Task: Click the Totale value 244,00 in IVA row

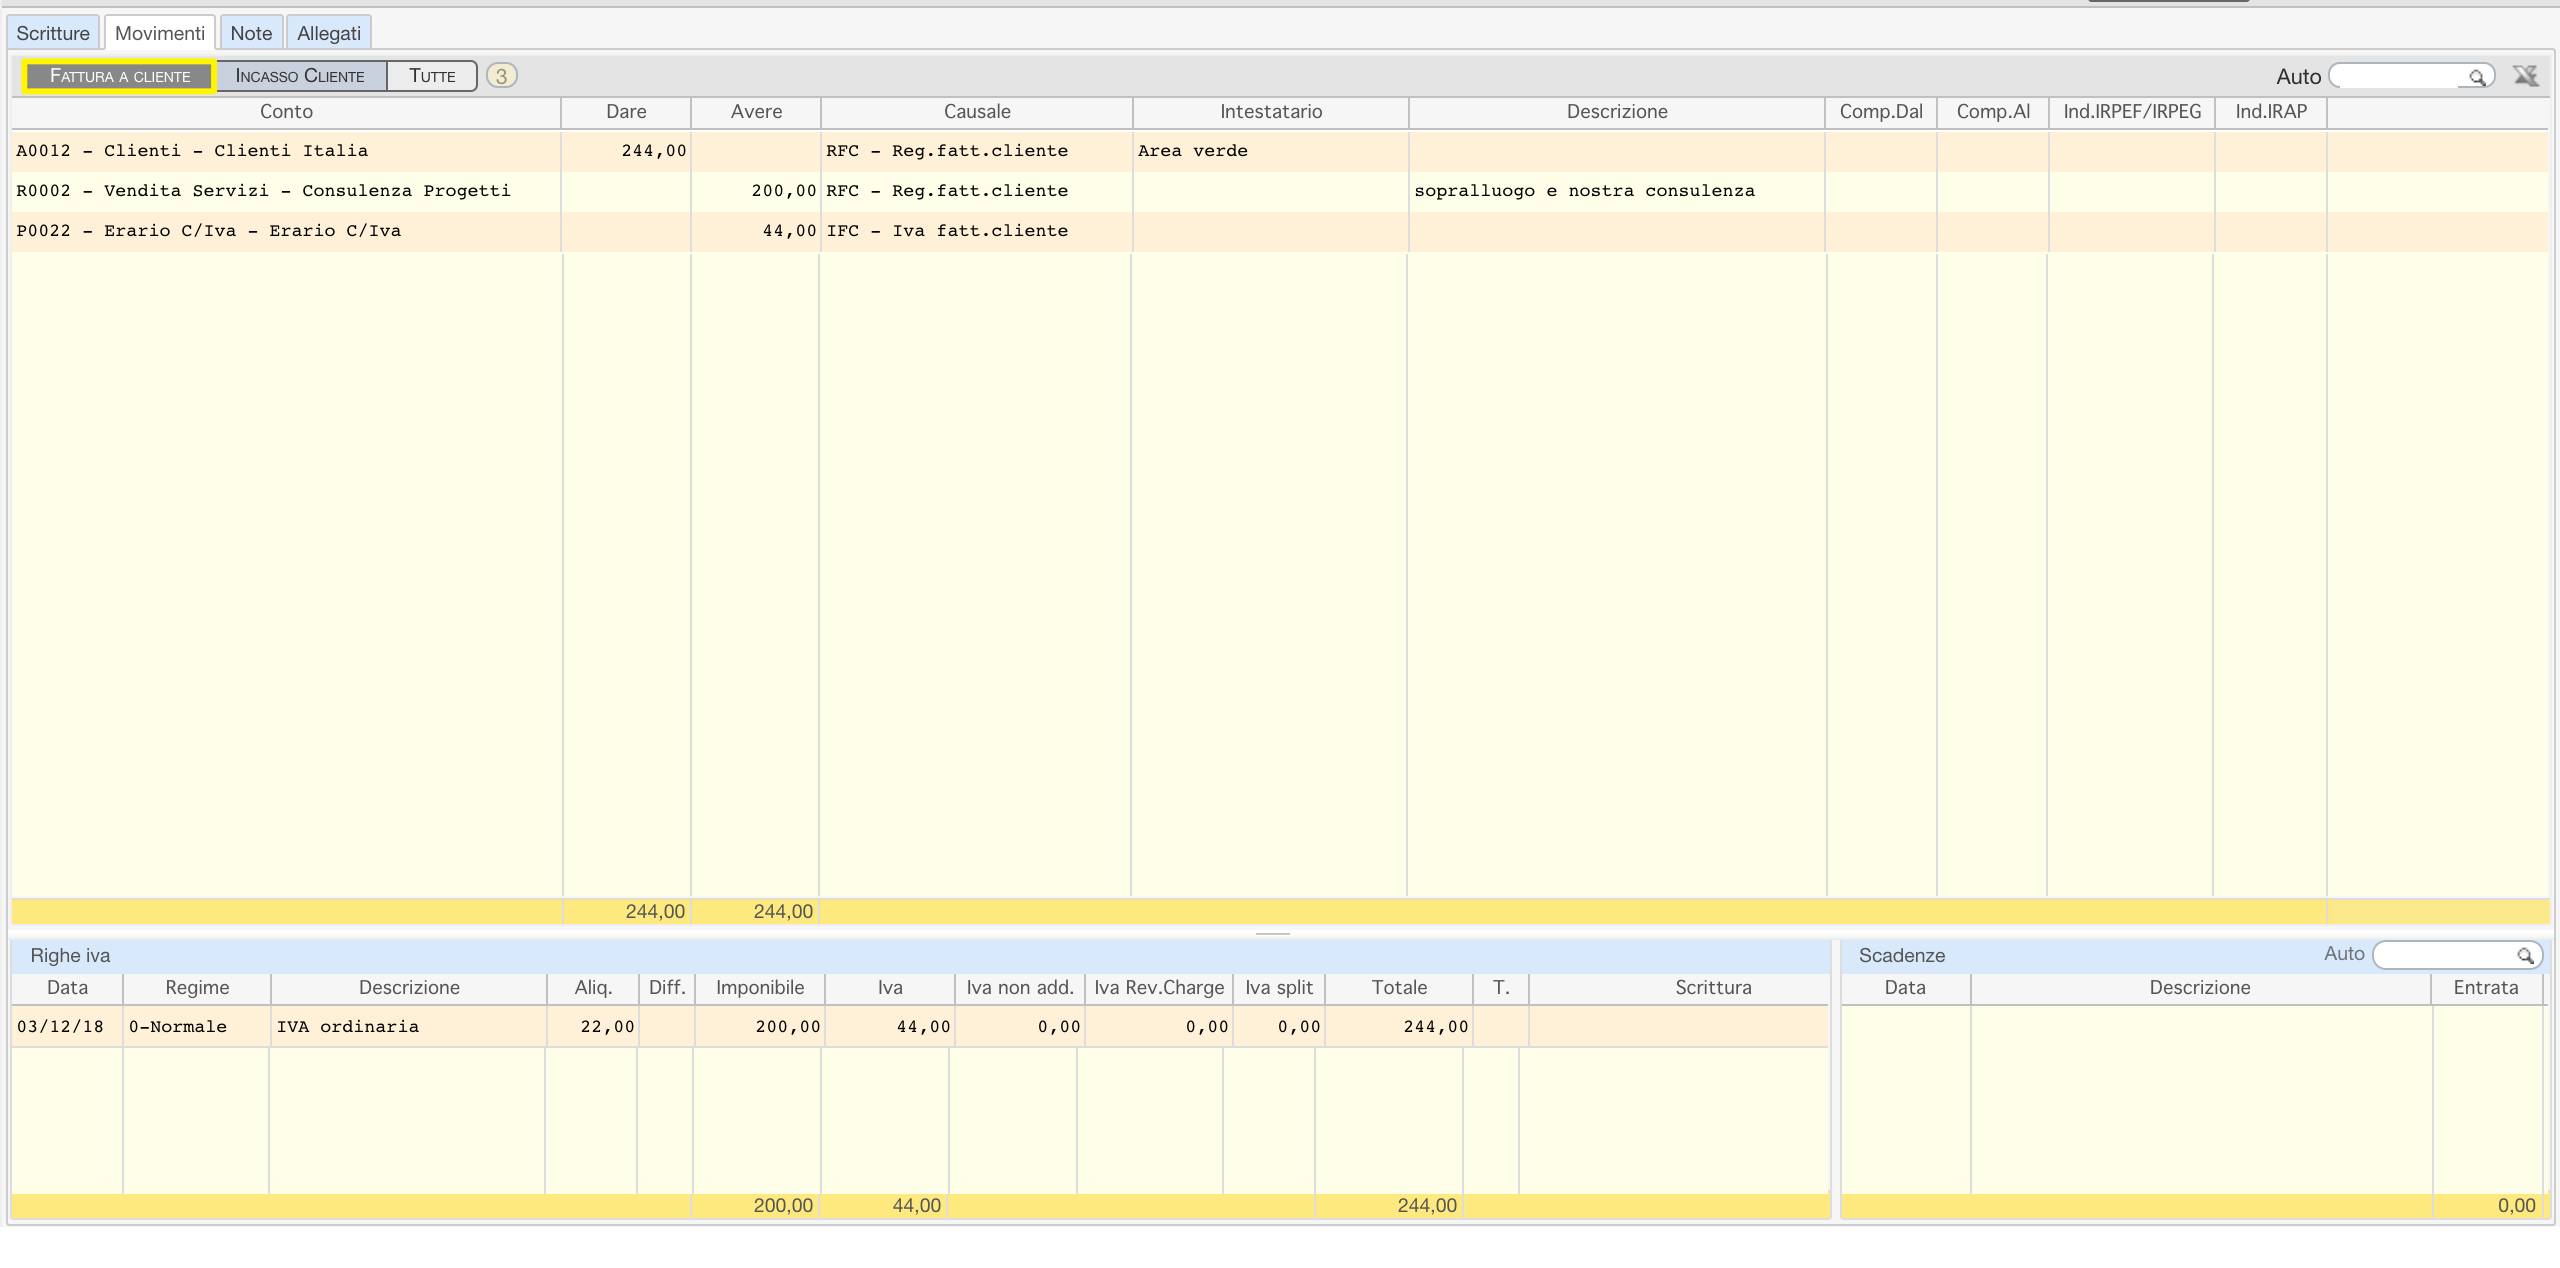Action: point(1436,1027)
